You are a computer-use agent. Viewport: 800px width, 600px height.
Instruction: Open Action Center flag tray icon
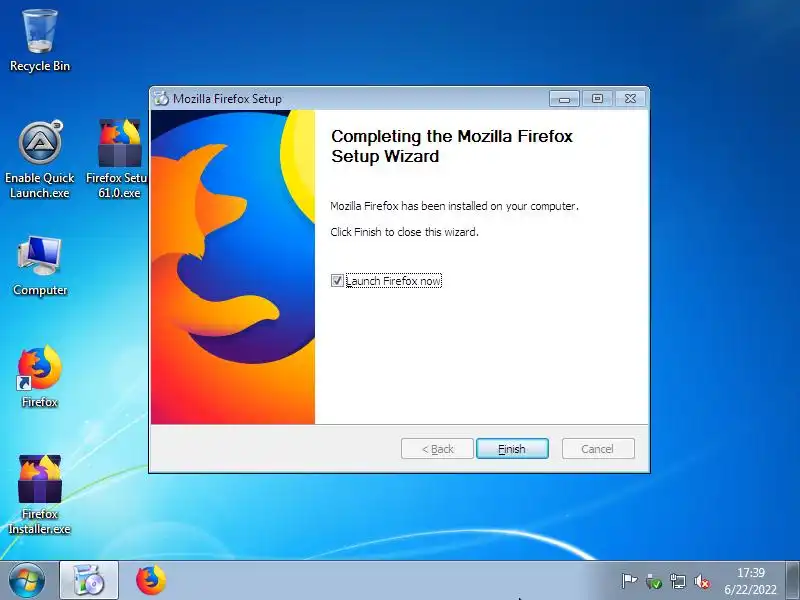pos(629,581)
